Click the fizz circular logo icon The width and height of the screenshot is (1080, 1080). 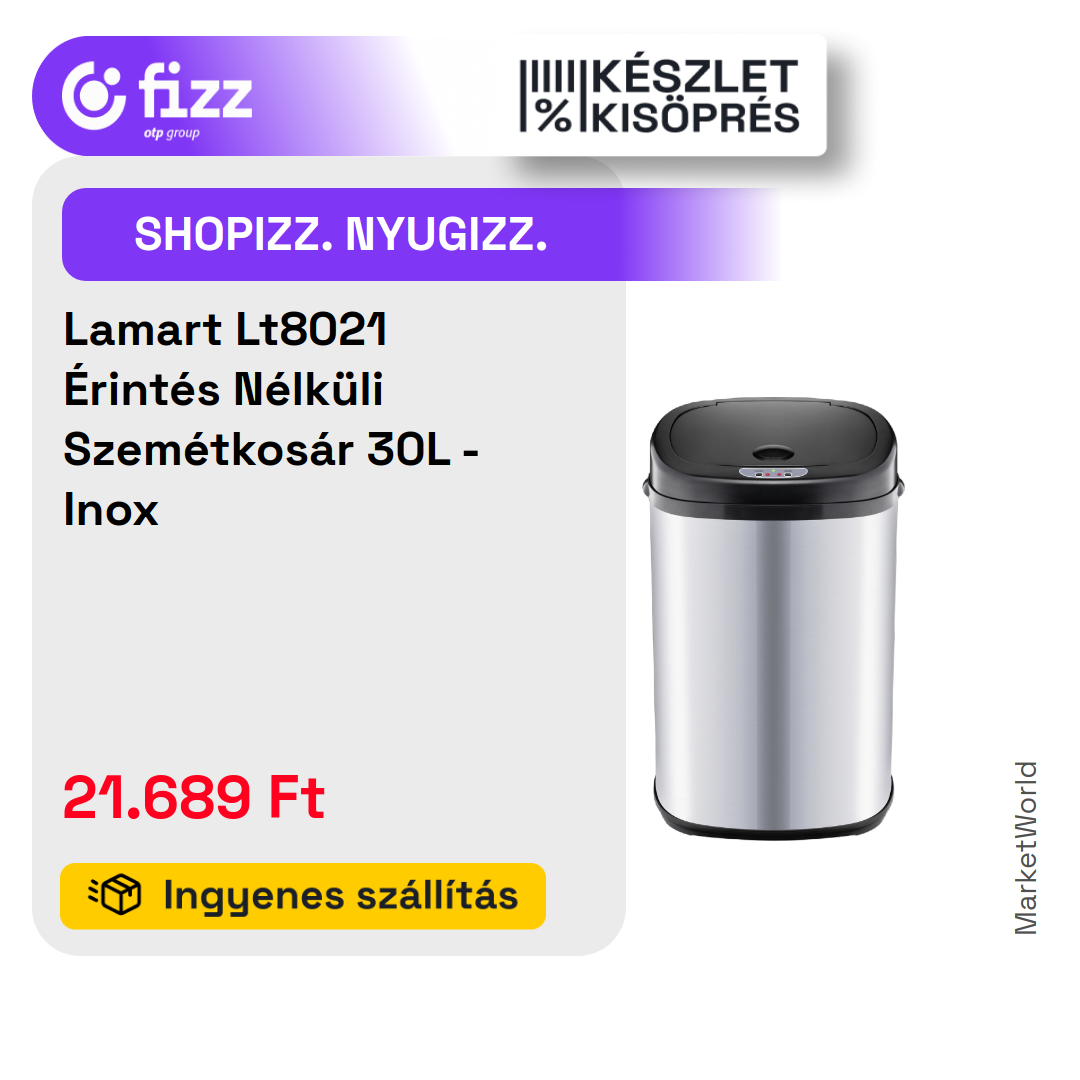click(x=94, y=96)
